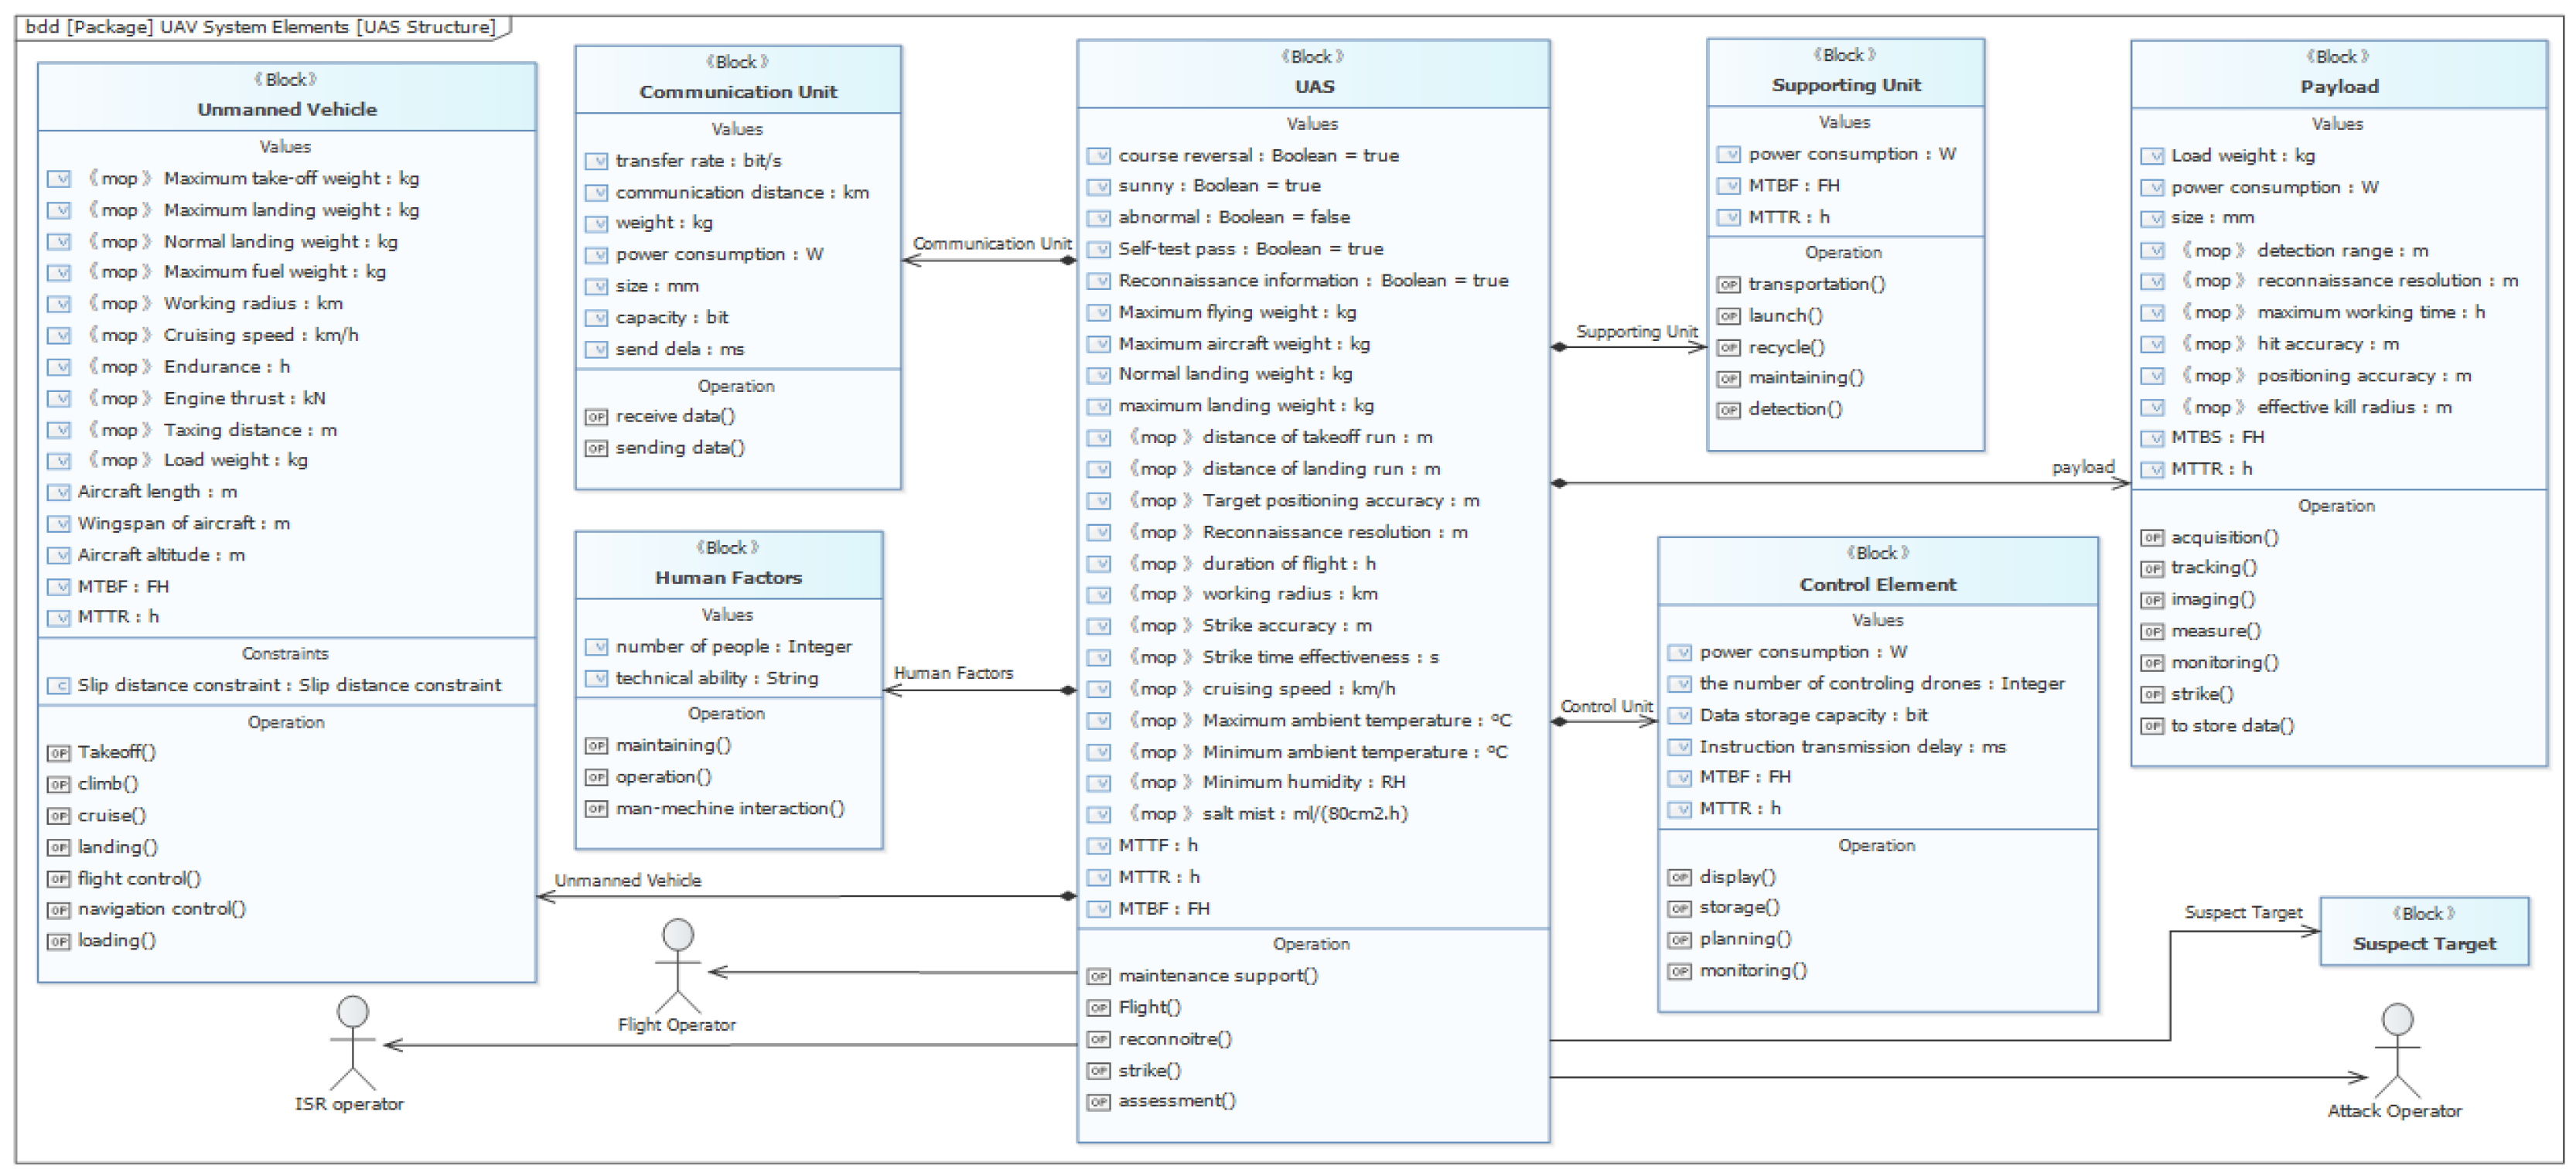Select the operation icon next to acquisition()

2152,538
